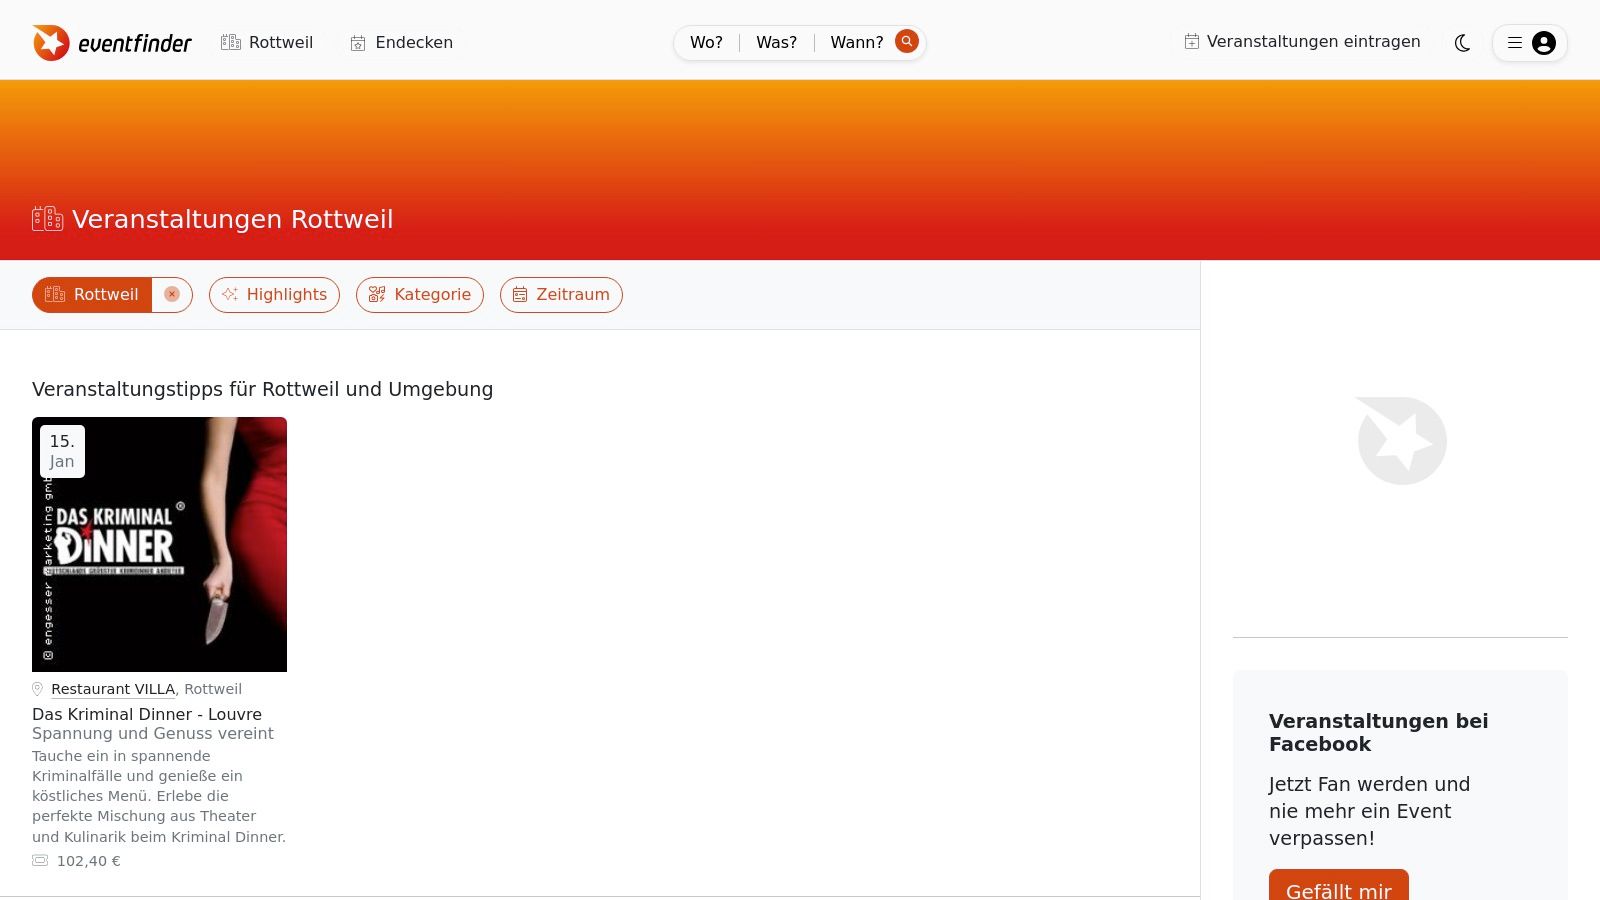
Task: Toggle dark mode with the moon icon
Action: tap(1462, 43)
